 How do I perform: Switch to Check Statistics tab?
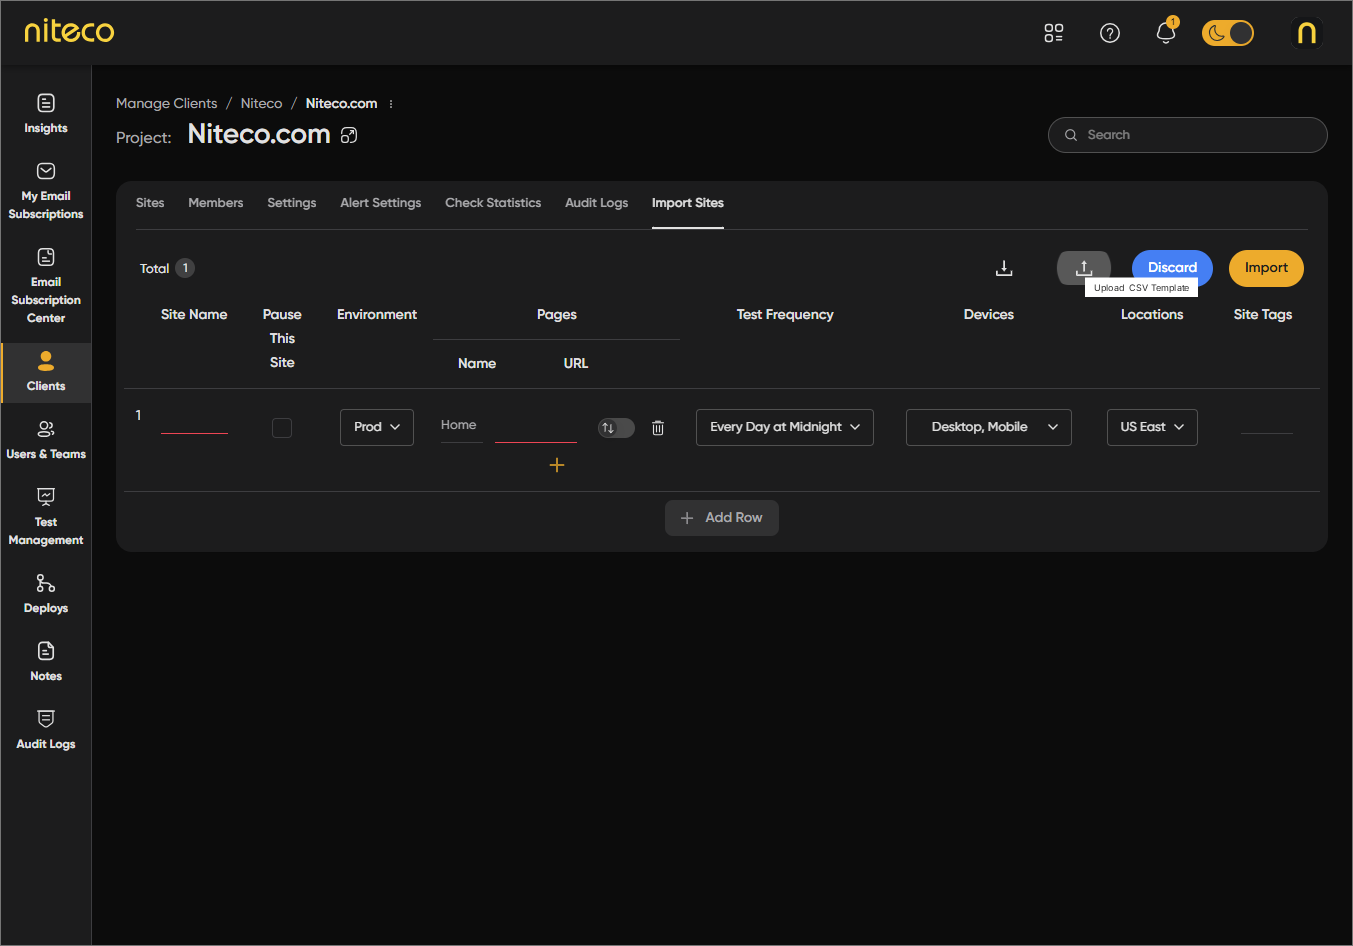pos(493,203)
